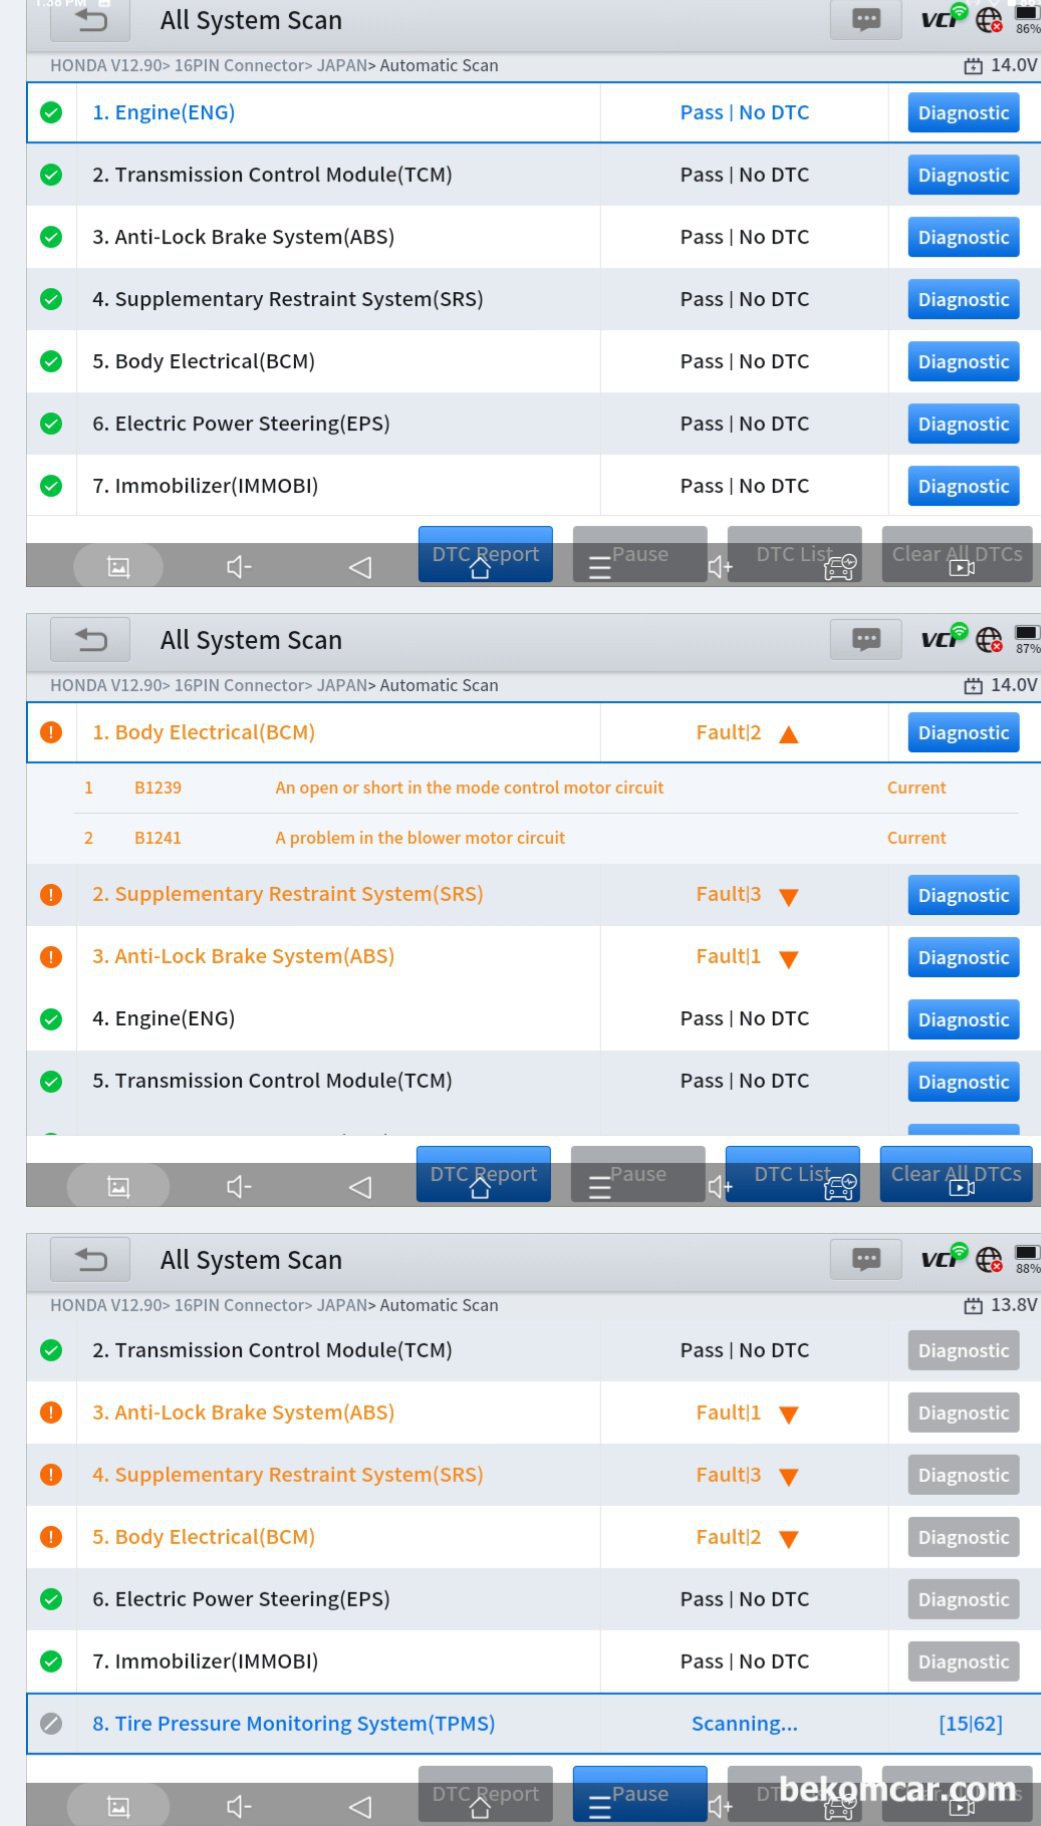The width and height of the screenshot is (1041, 1826).
Task: Tap the 88% battery indicator
Action: [x=1027, y=1258]
